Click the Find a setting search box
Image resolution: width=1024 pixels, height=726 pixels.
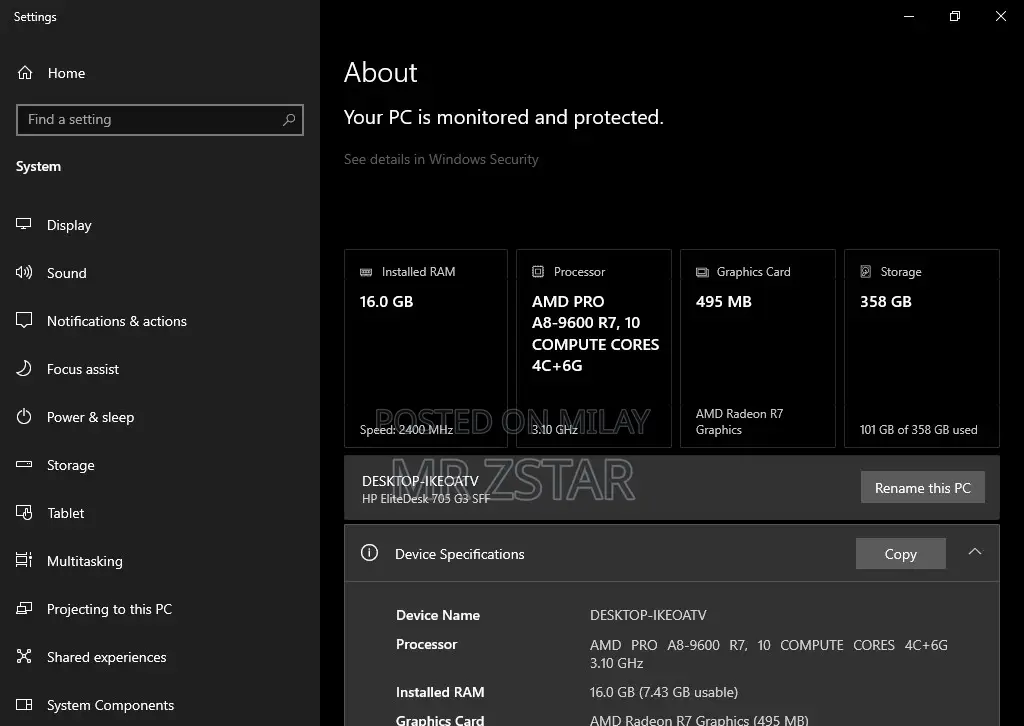tap(150, 120)
